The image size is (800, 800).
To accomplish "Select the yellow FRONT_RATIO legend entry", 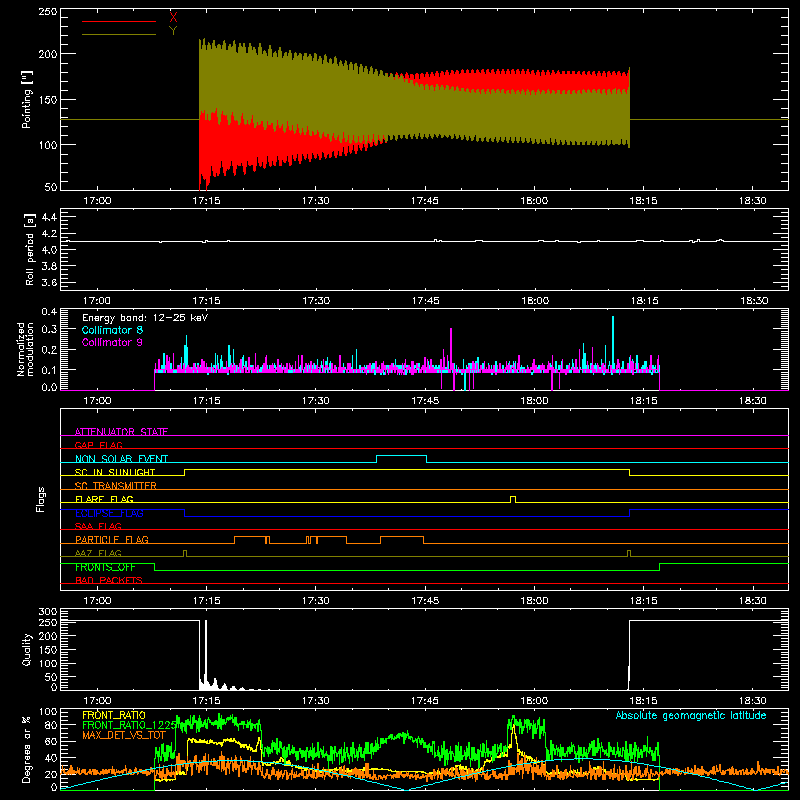I will click(114, 715).
